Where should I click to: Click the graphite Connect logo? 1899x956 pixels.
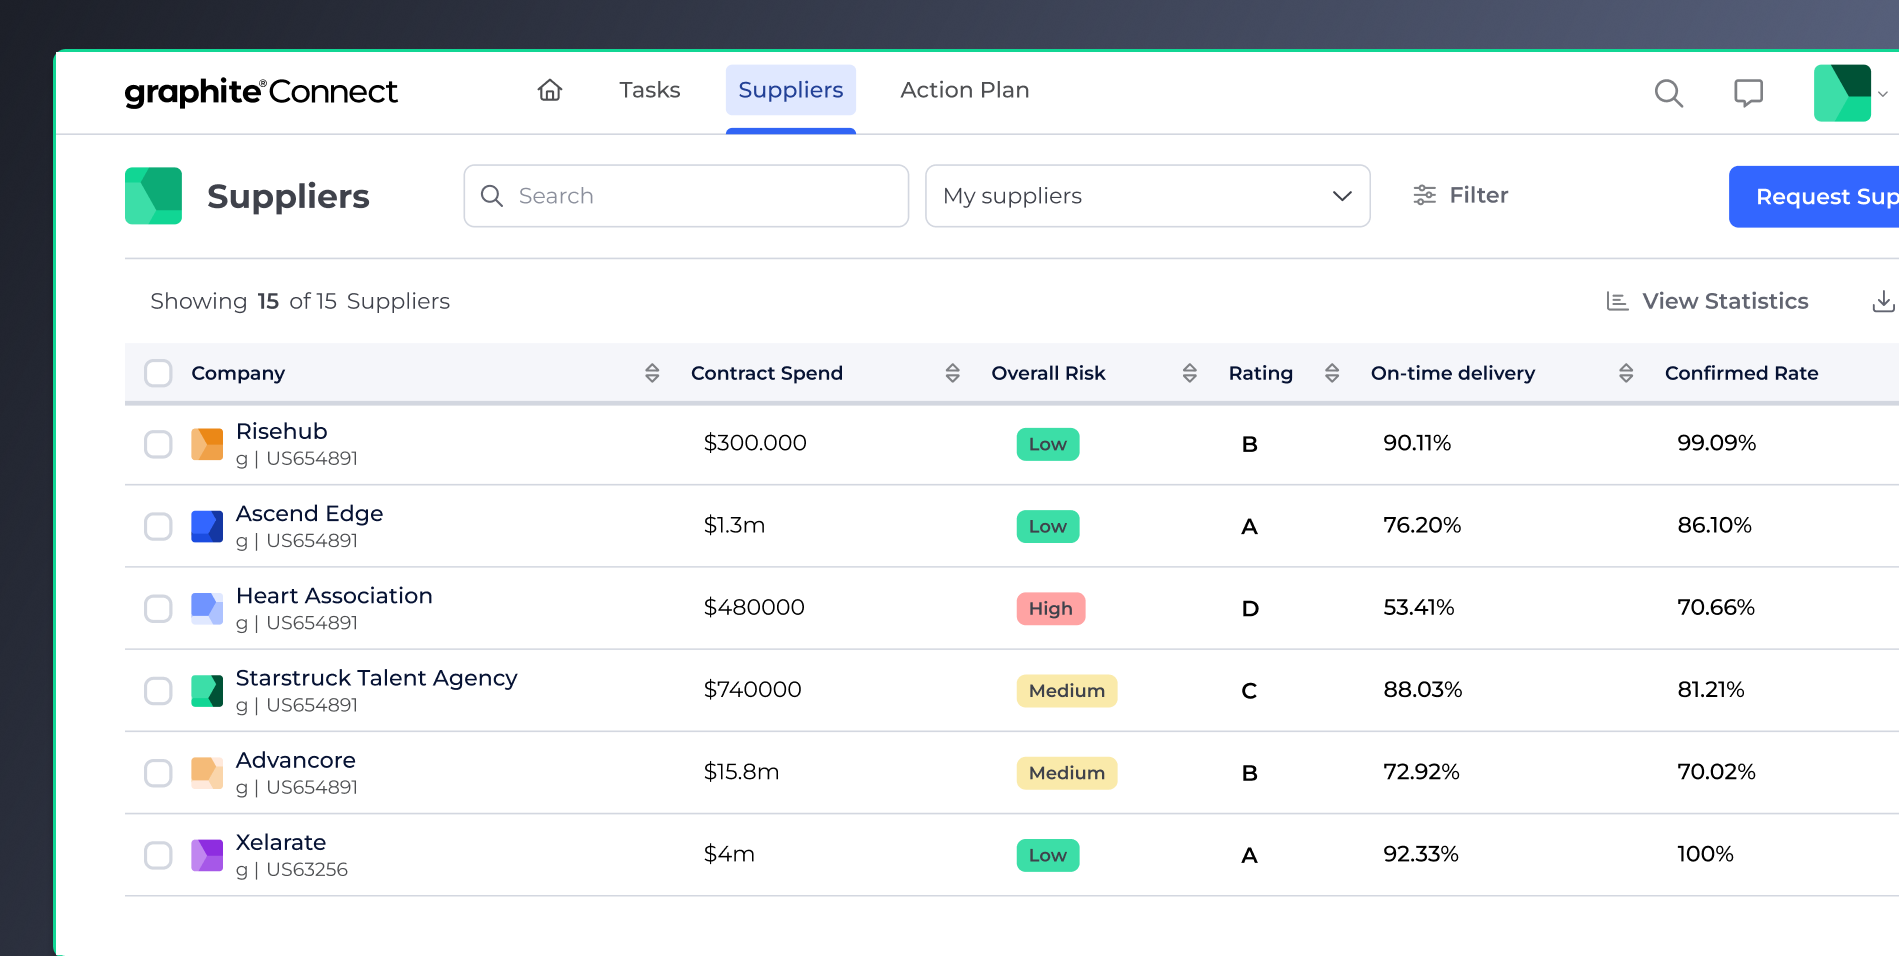click(x=261, y=92)
